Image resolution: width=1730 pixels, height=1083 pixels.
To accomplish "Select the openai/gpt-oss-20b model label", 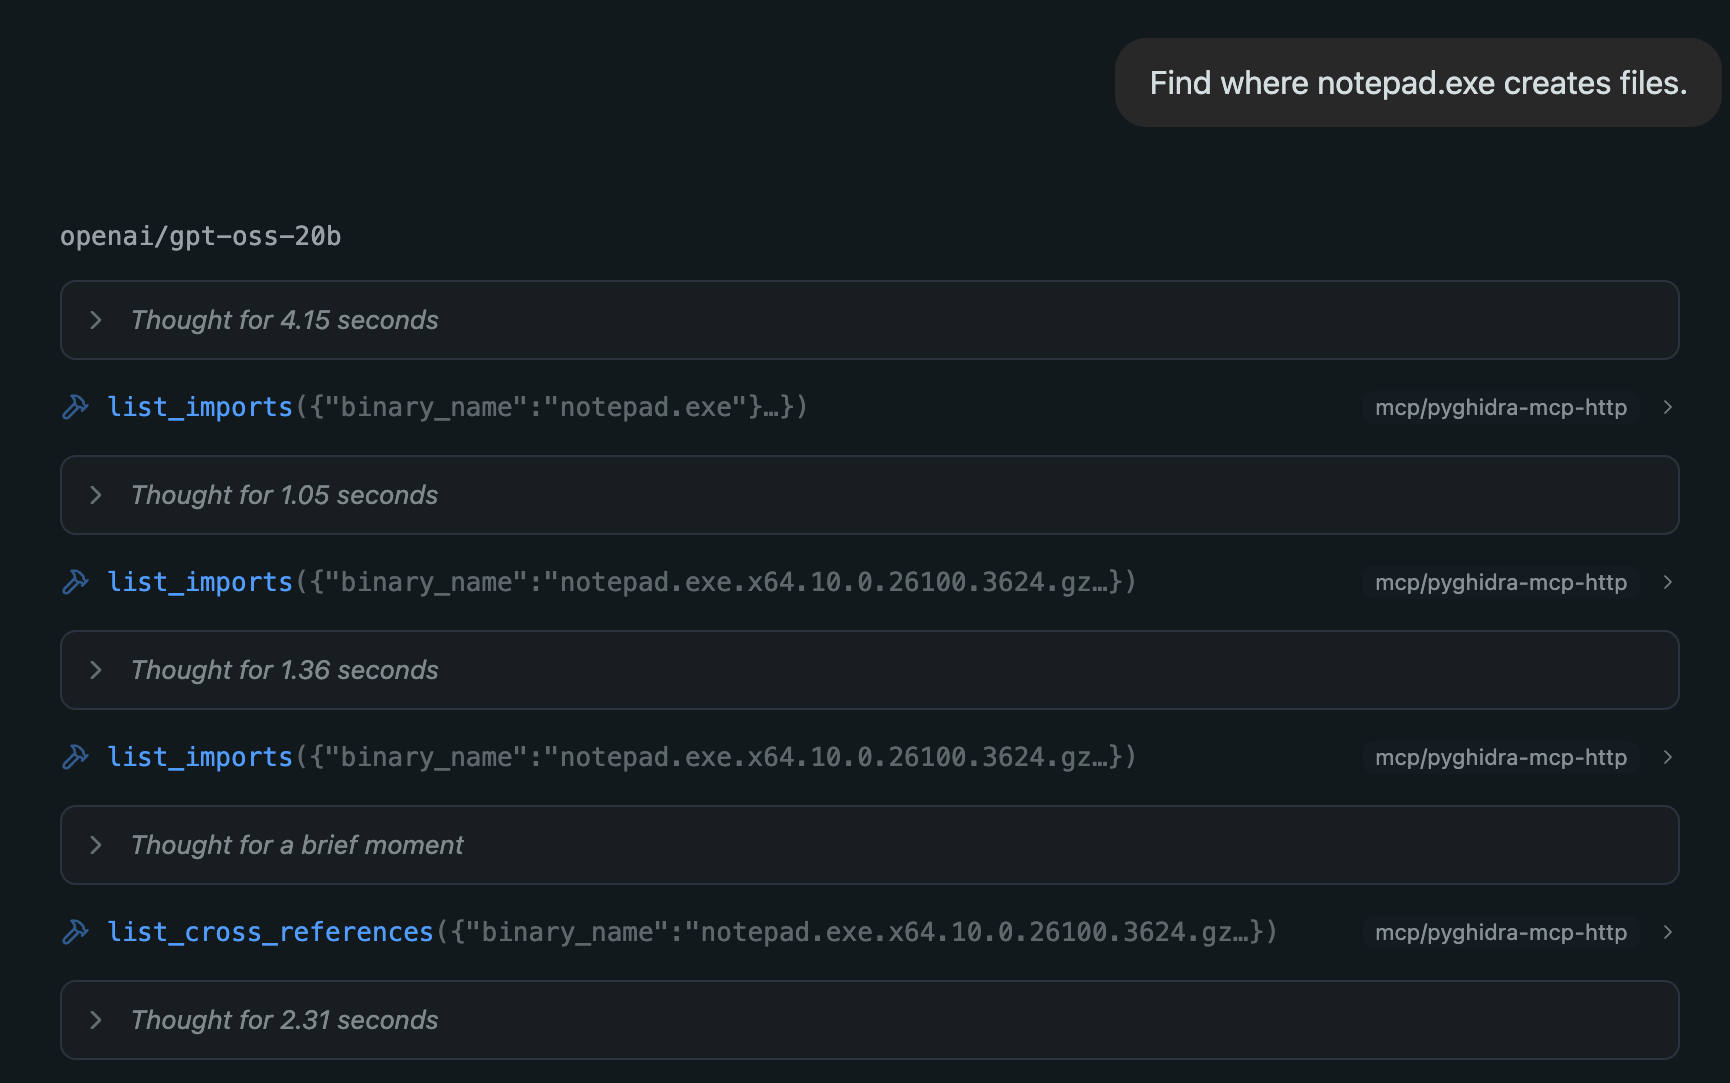I will [x=200, y=236].
